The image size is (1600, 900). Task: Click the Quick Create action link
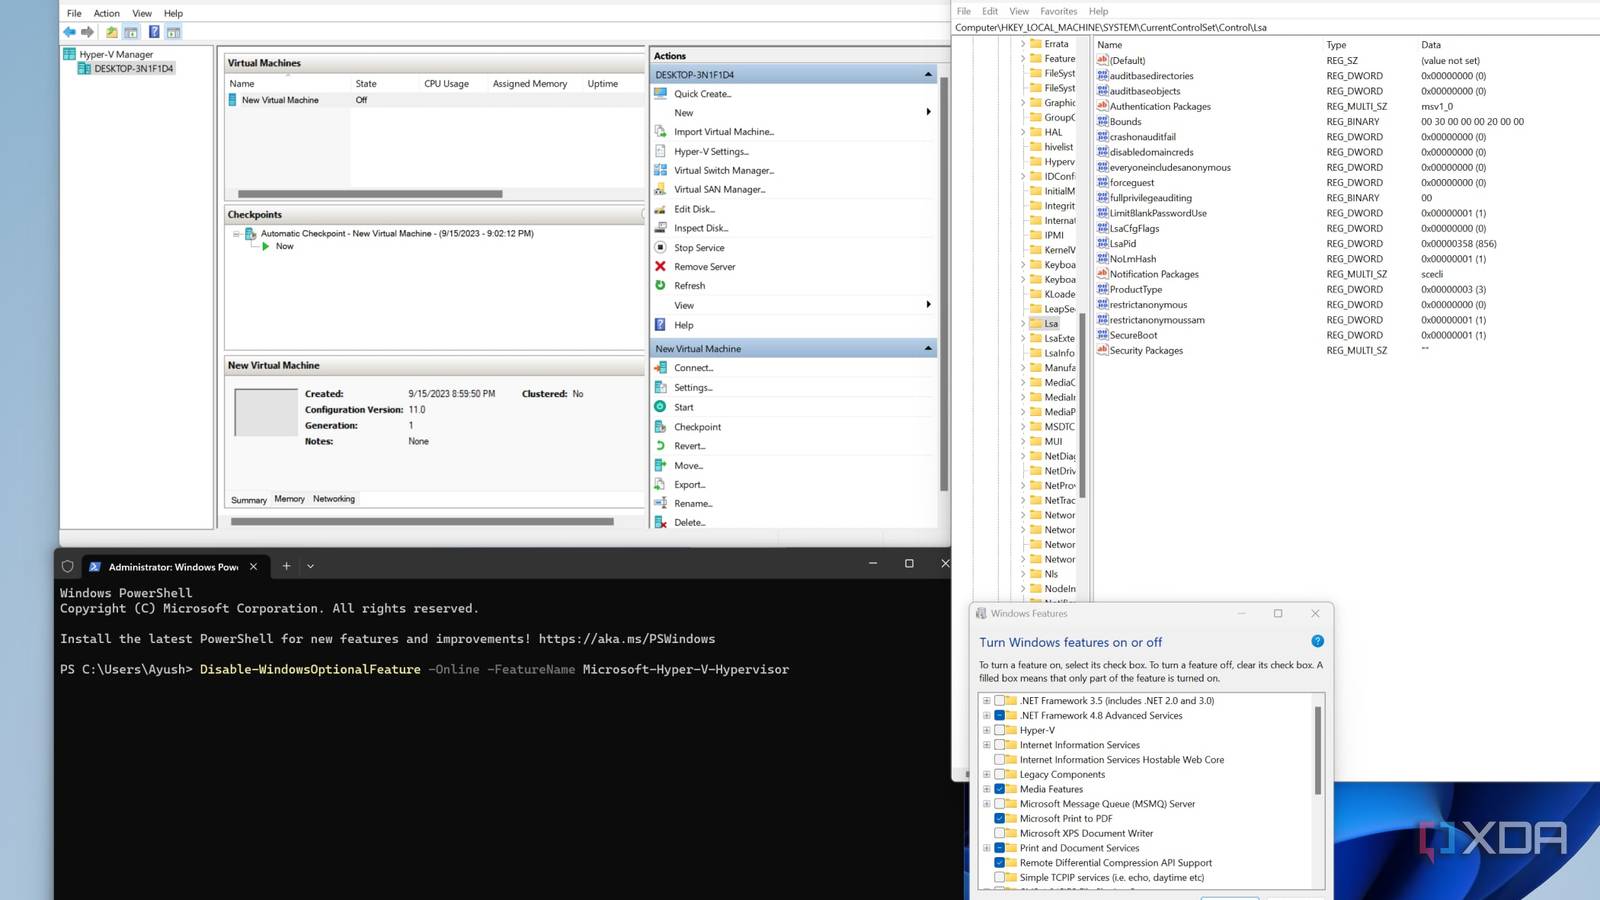(702, 94)
